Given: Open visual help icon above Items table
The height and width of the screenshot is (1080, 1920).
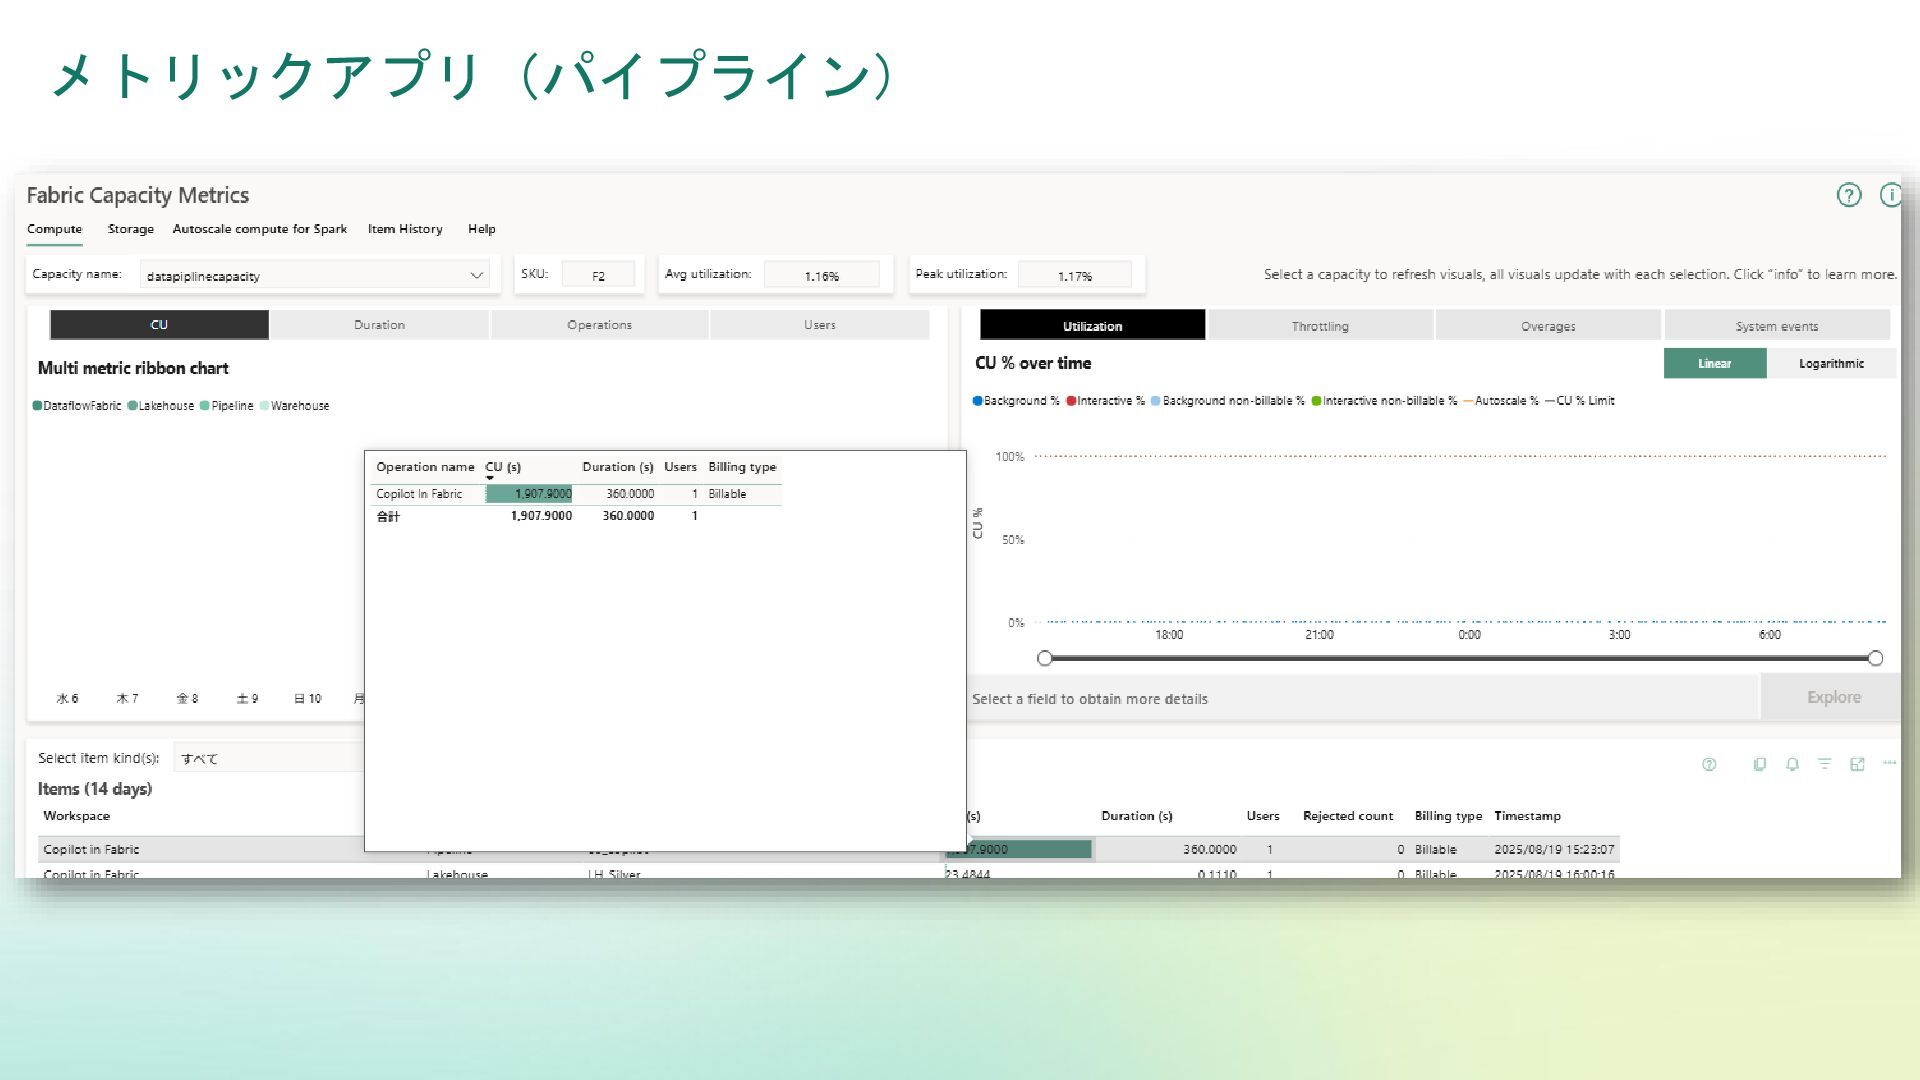Looking at the screenshot, I should [1709, 764].
